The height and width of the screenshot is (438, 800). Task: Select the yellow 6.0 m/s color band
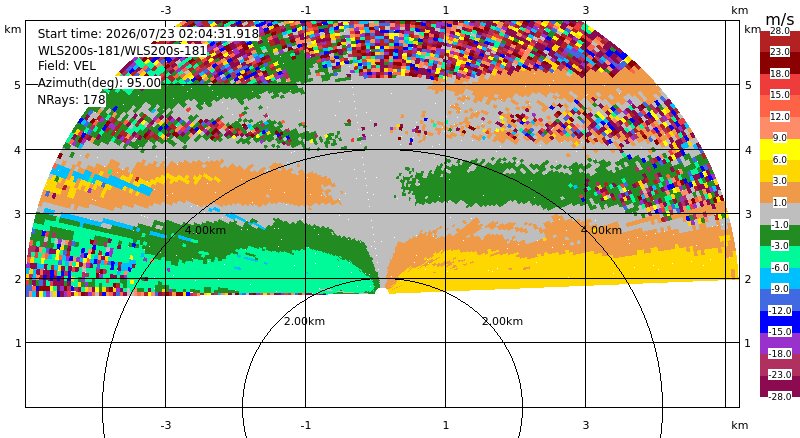point(780,149)
